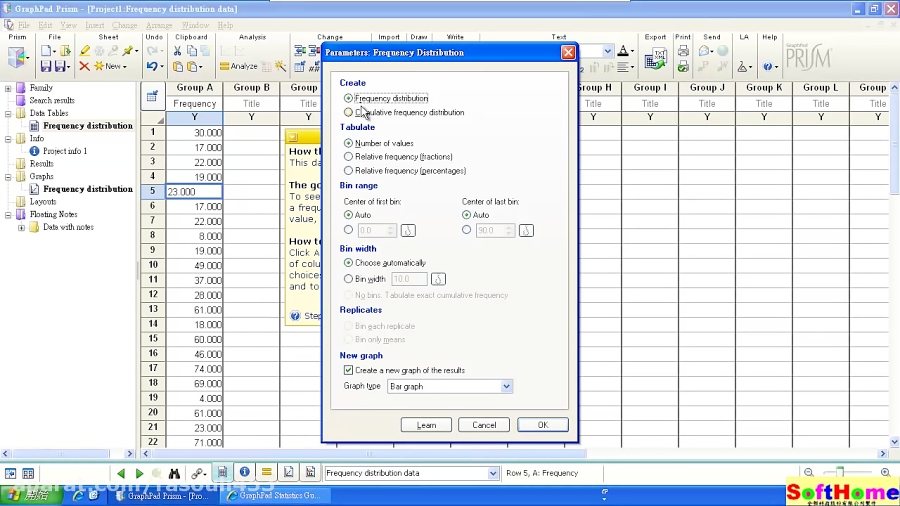Open the Help menu in menu bar
This screenshot has height=506, width=900.
click(x=225, y=25)
